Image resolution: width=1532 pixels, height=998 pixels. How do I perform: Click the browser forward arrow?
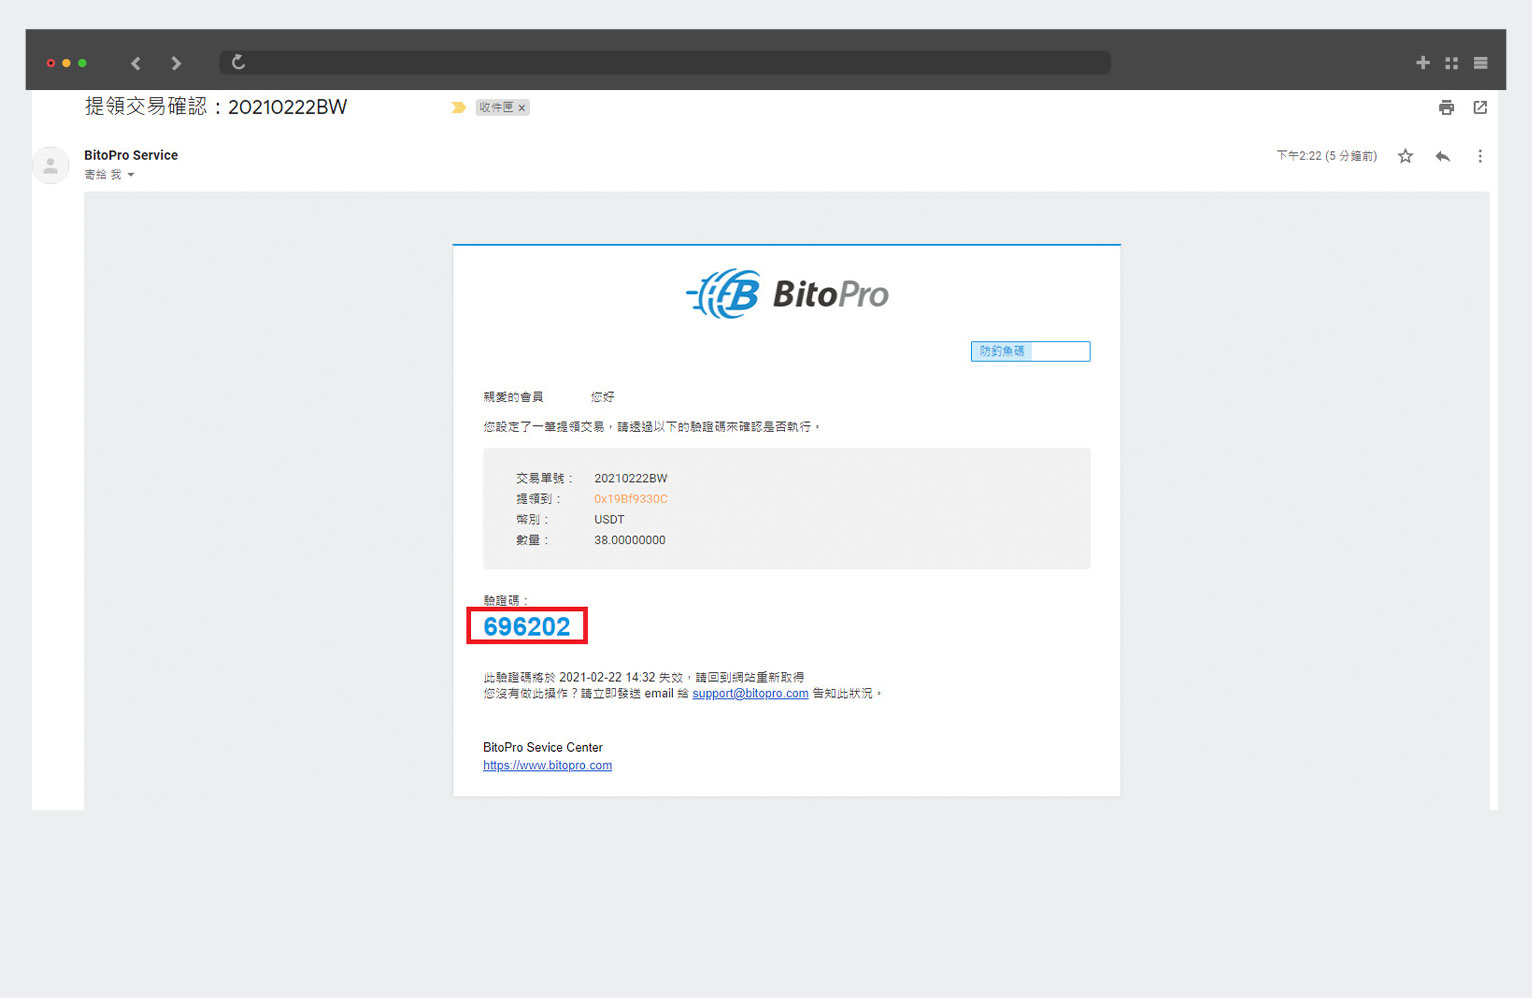pyautogui.click(x=176, y=63)
